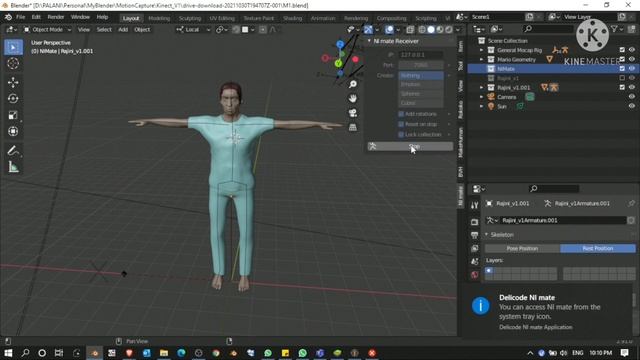Toggle NiMate collection visibility eye
Screen dimensions: 640x360
click(631, 69)
